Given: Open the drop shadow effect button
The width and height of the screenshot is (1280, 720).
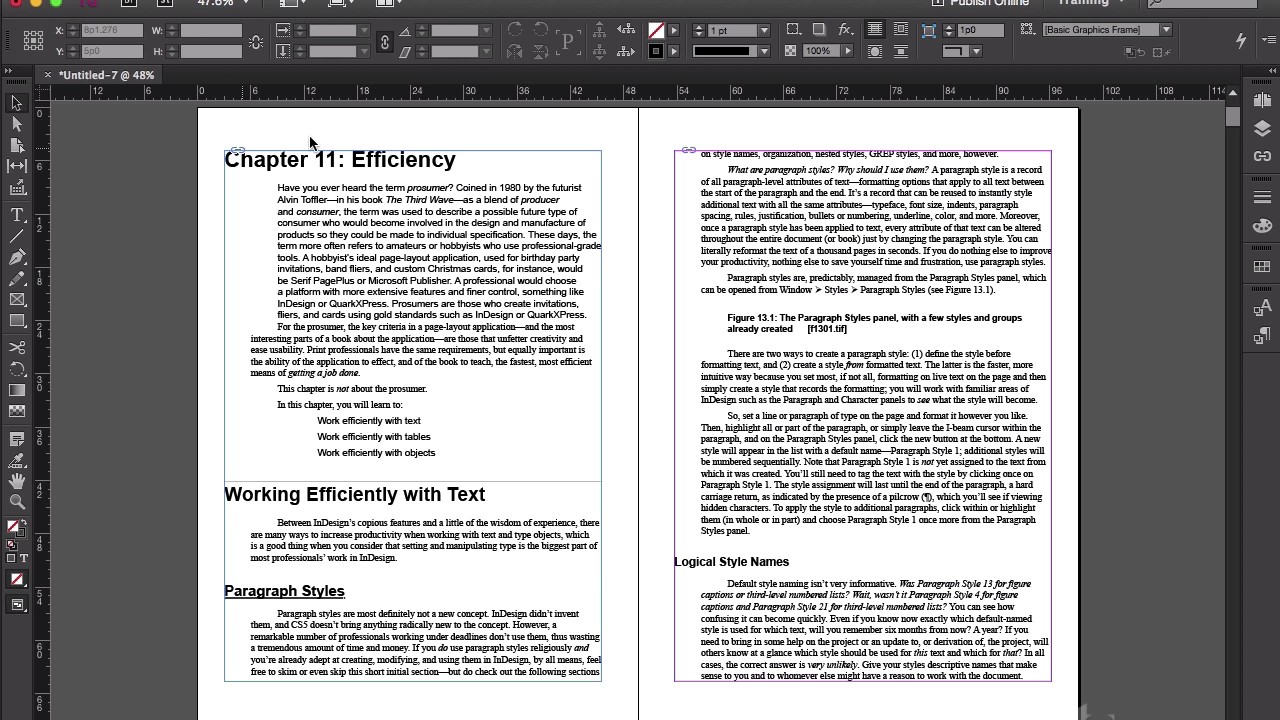Looking at the screenshot, I should pos(819,30).
